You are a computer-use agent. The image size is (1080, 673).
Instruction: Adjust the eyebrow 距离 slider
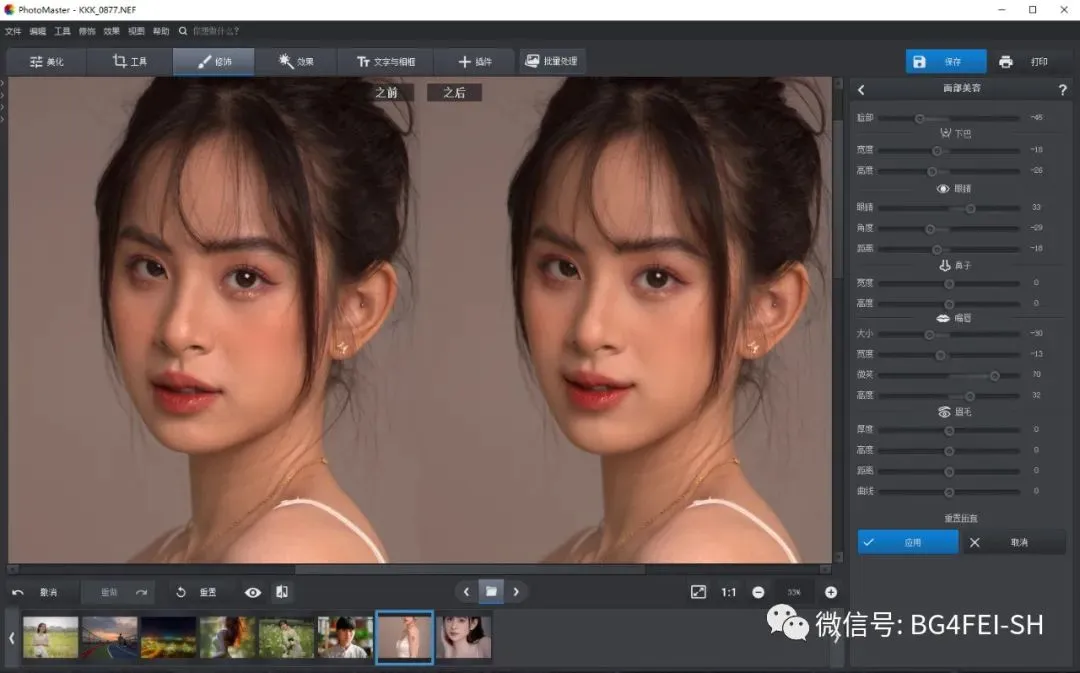pos(949,471)
